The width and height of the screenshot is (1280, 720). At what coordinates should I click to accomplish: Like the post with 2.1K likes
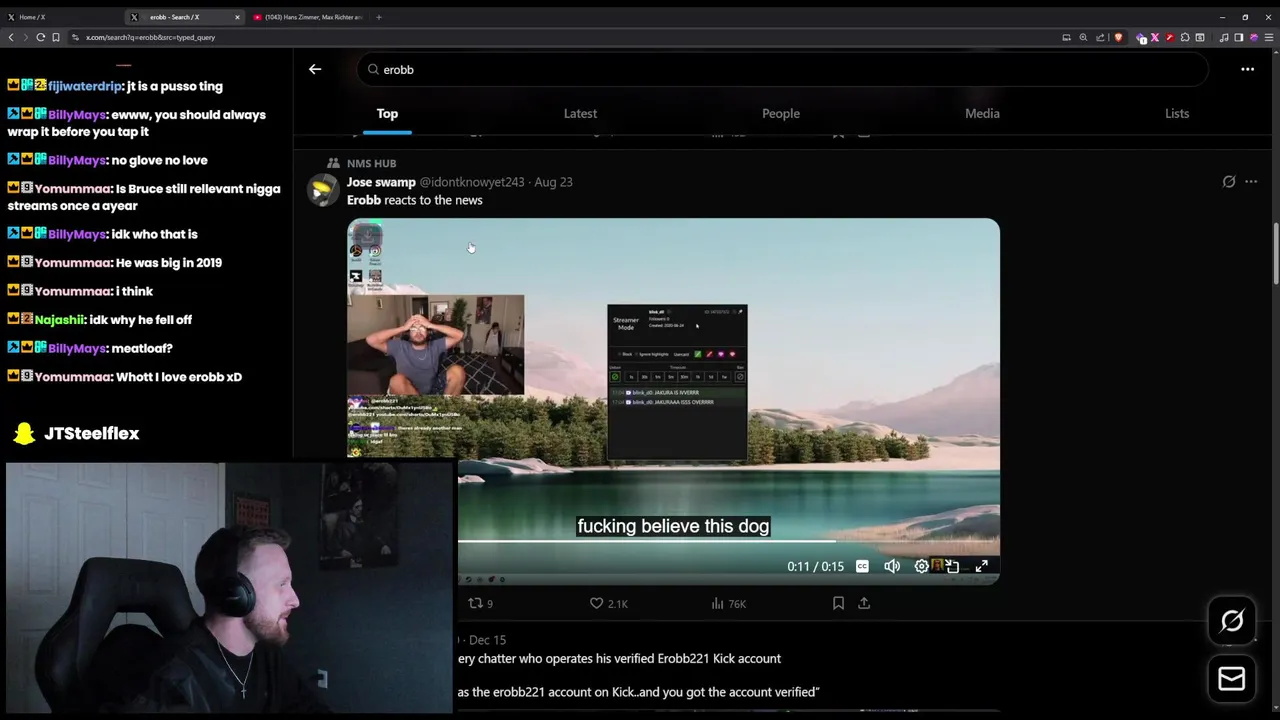tap(608, 603)
